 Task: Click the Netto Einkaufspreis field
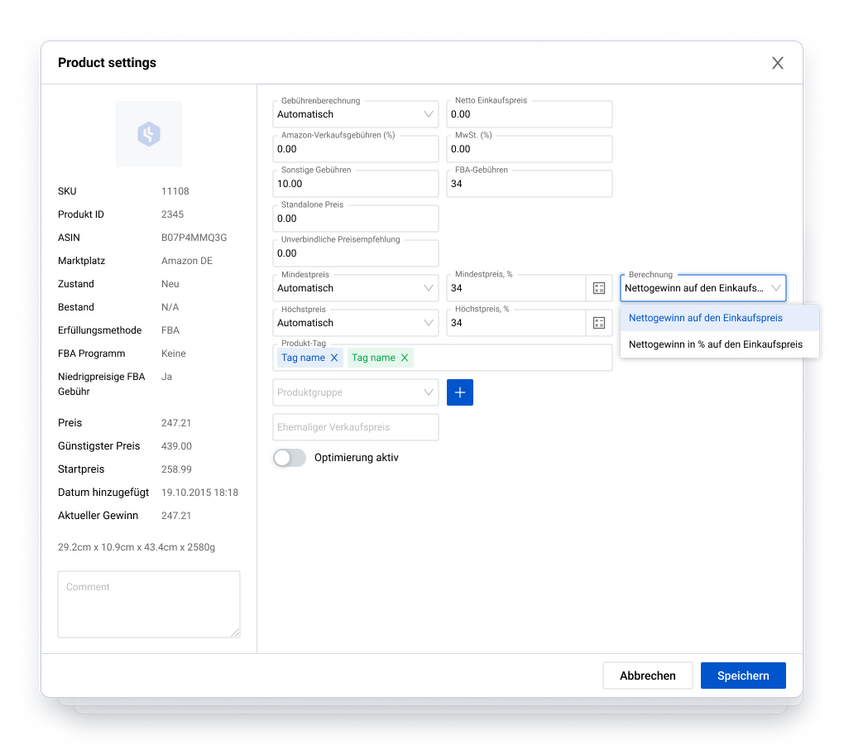pyautogui.click(x=529, y=114)
